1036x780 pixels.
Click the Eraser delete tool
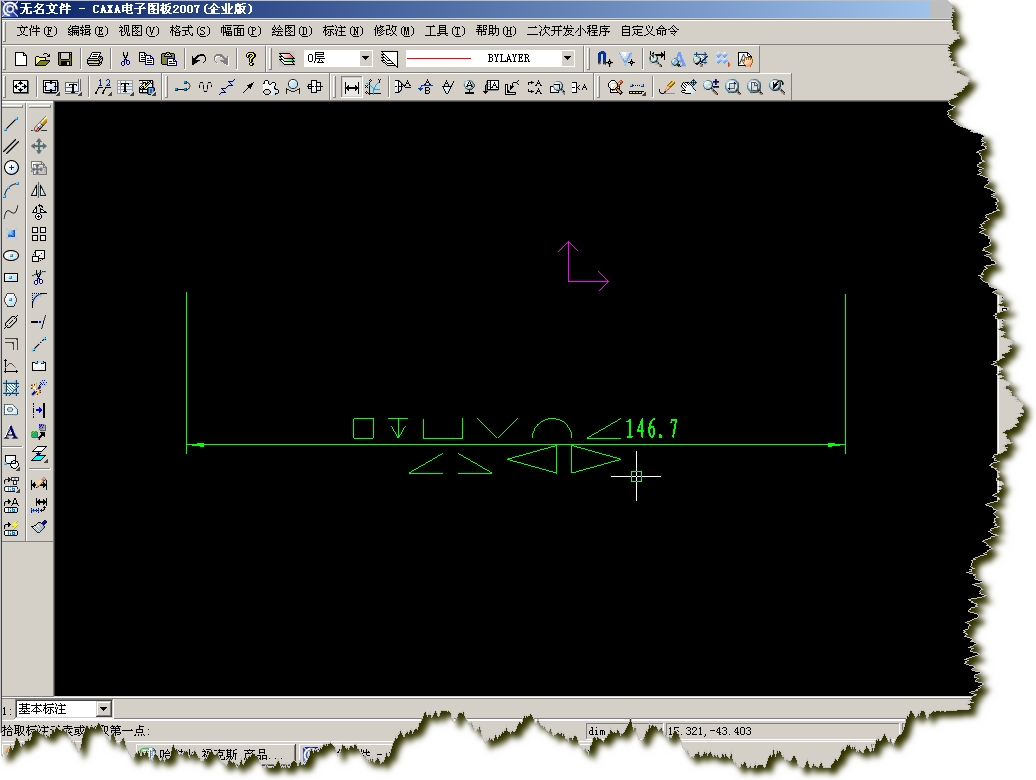click(39, 124)
